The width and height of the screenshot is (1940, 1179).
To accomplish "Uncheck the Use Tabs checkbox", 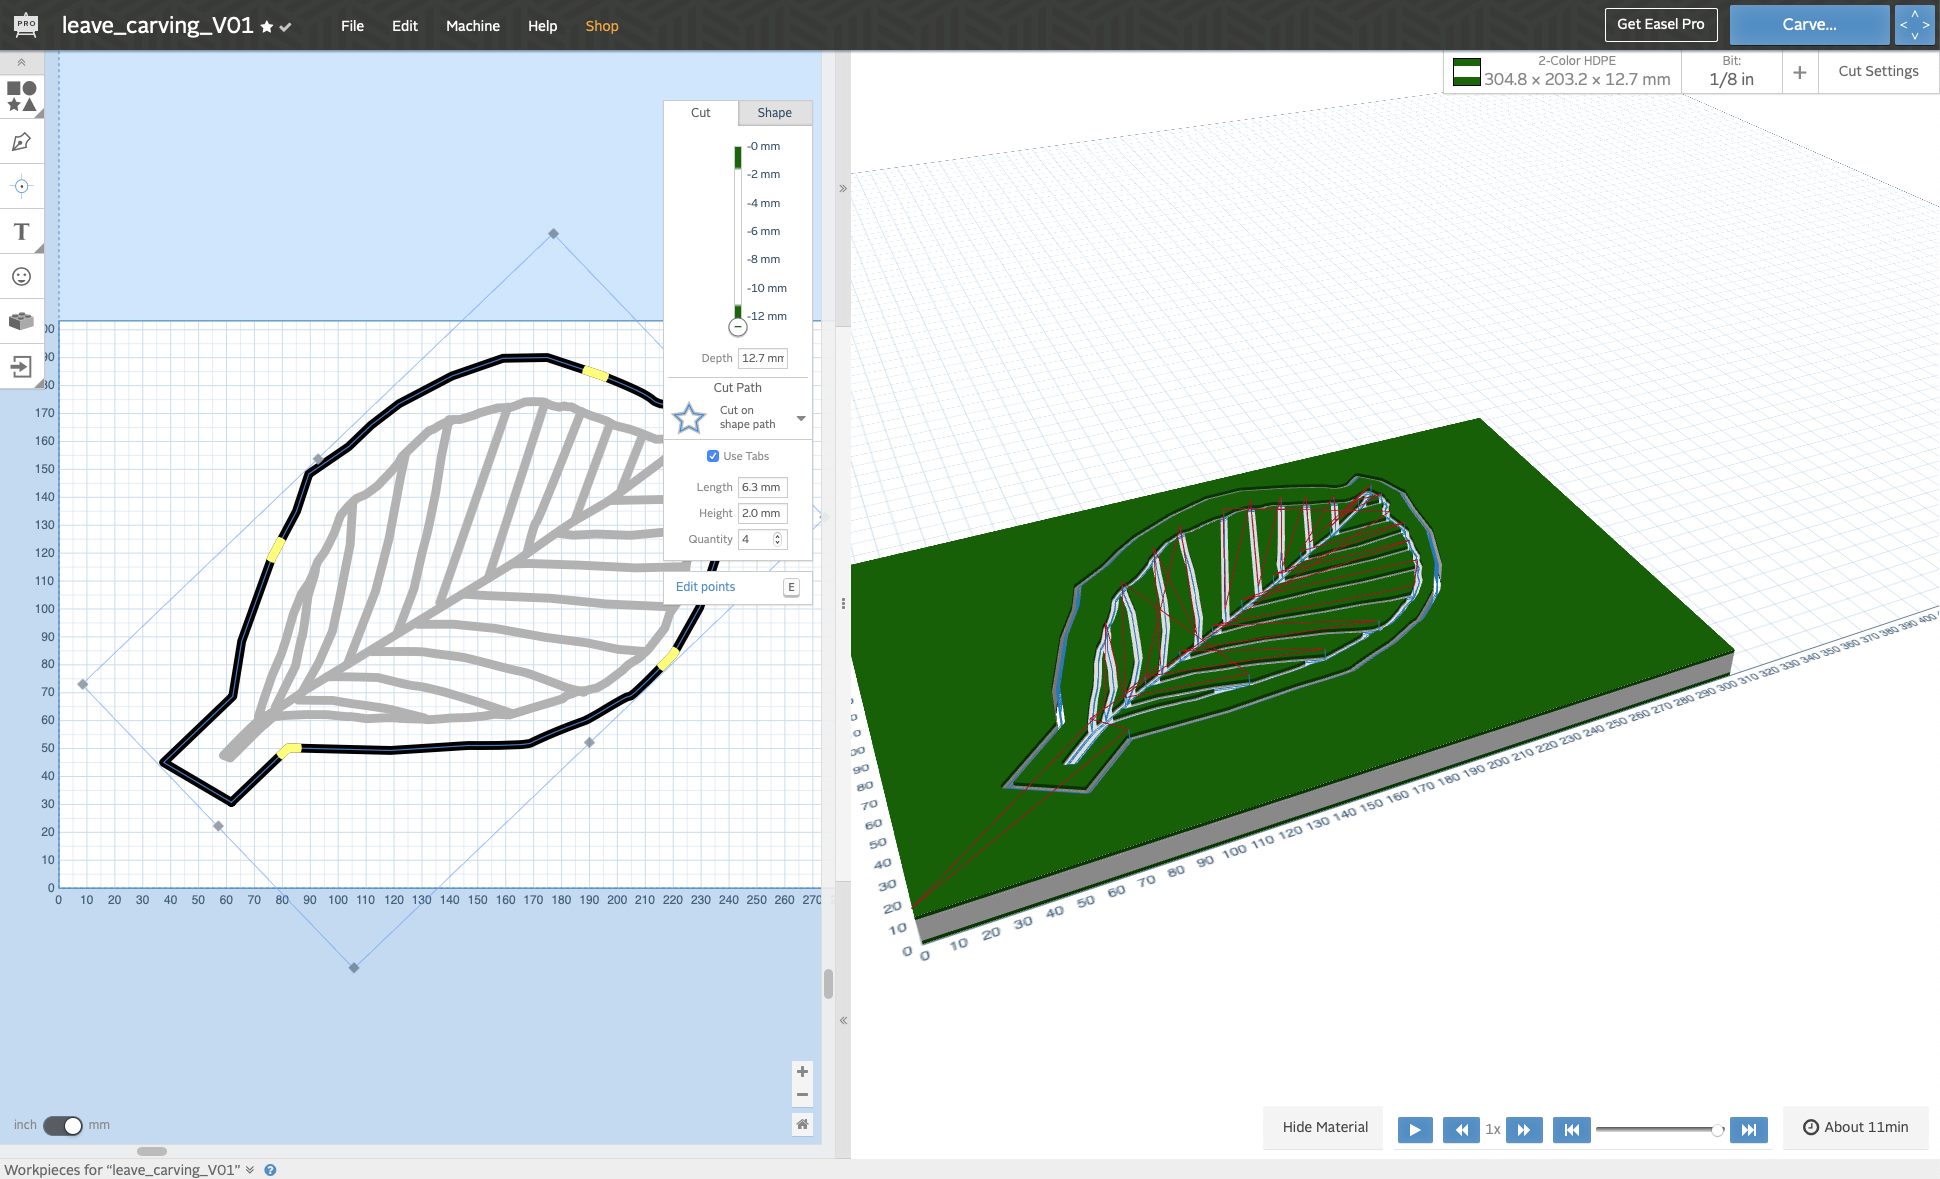I will 713,456.
